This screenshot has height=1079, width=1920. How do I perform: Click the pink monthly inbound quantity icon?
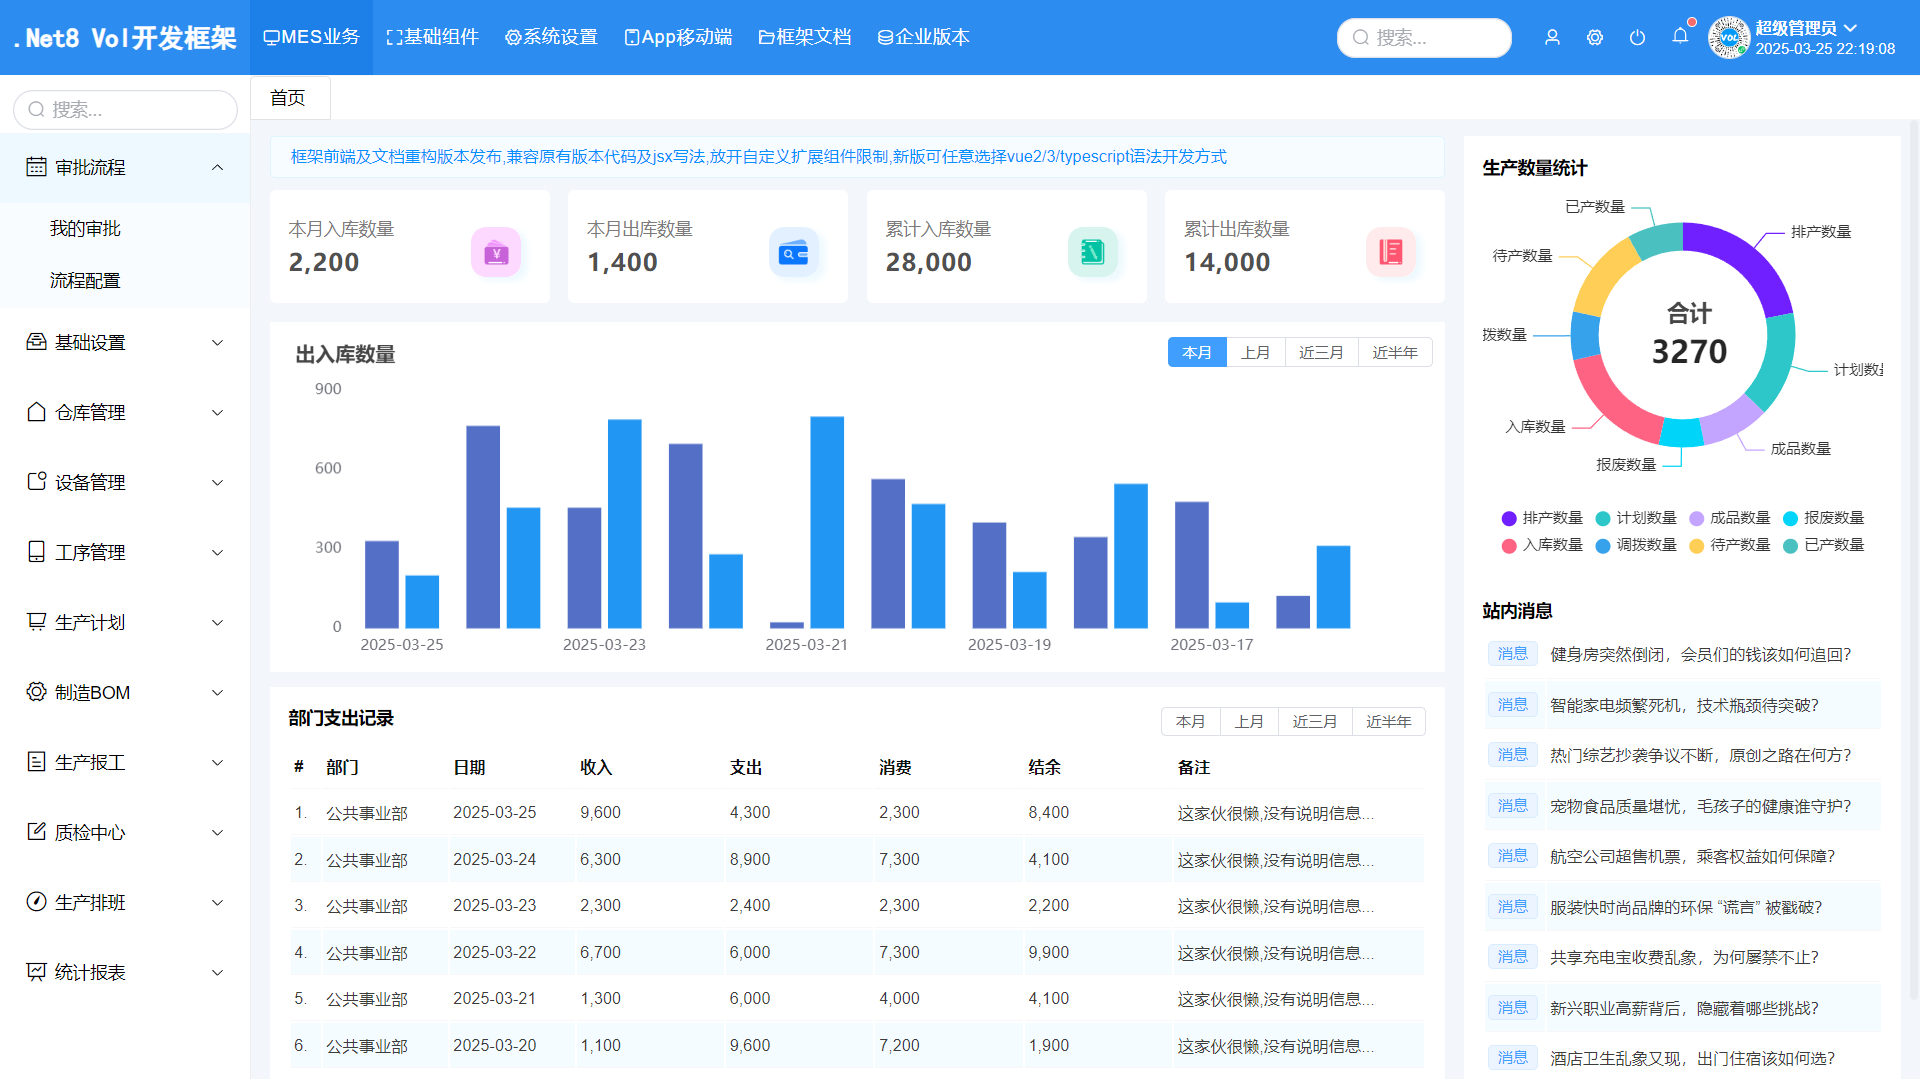496,252
